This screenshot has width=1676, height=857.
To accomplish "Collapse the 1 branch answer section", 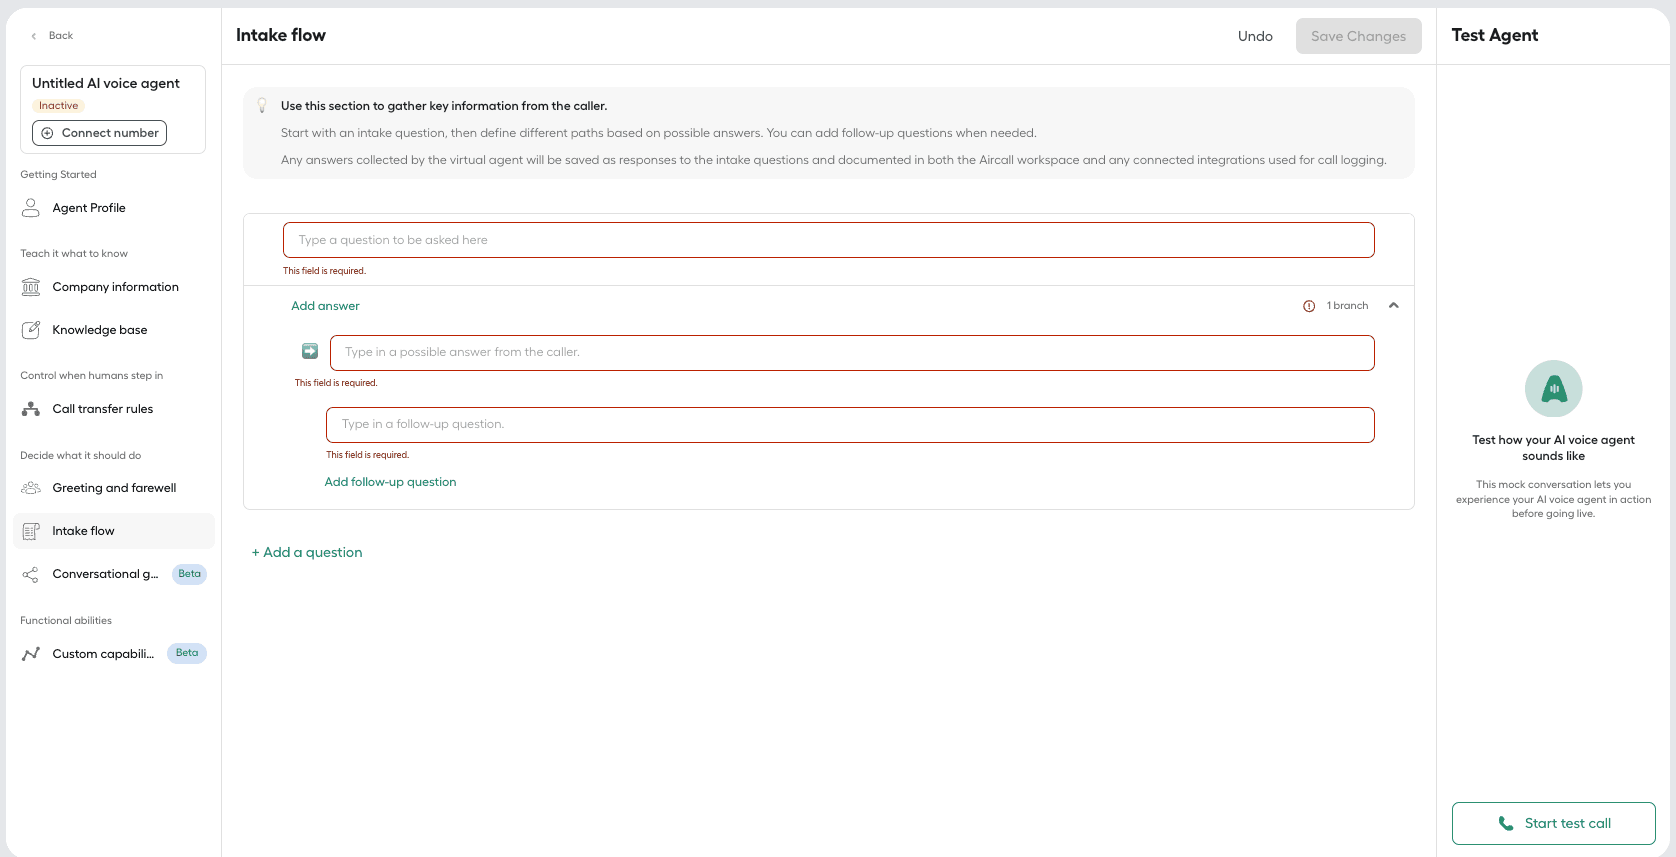I will click(1393, 306).
